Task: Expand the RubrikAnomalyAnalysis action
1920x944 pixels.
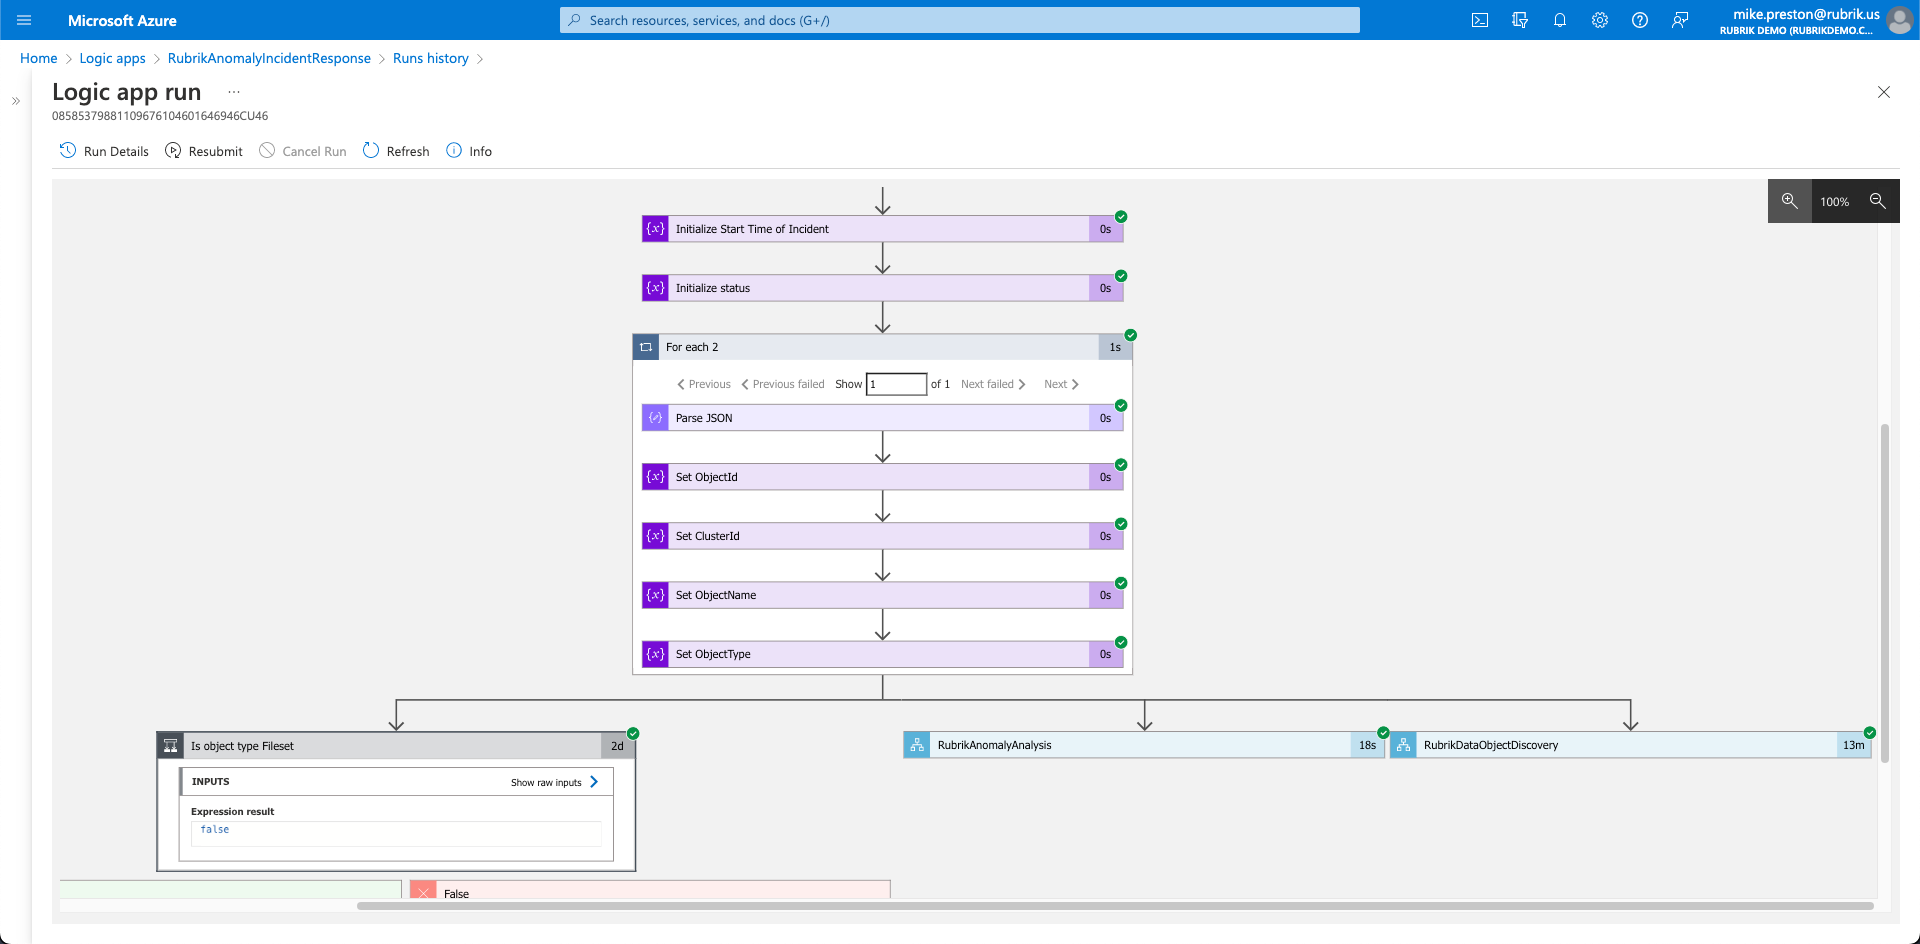Action: 1144,745
